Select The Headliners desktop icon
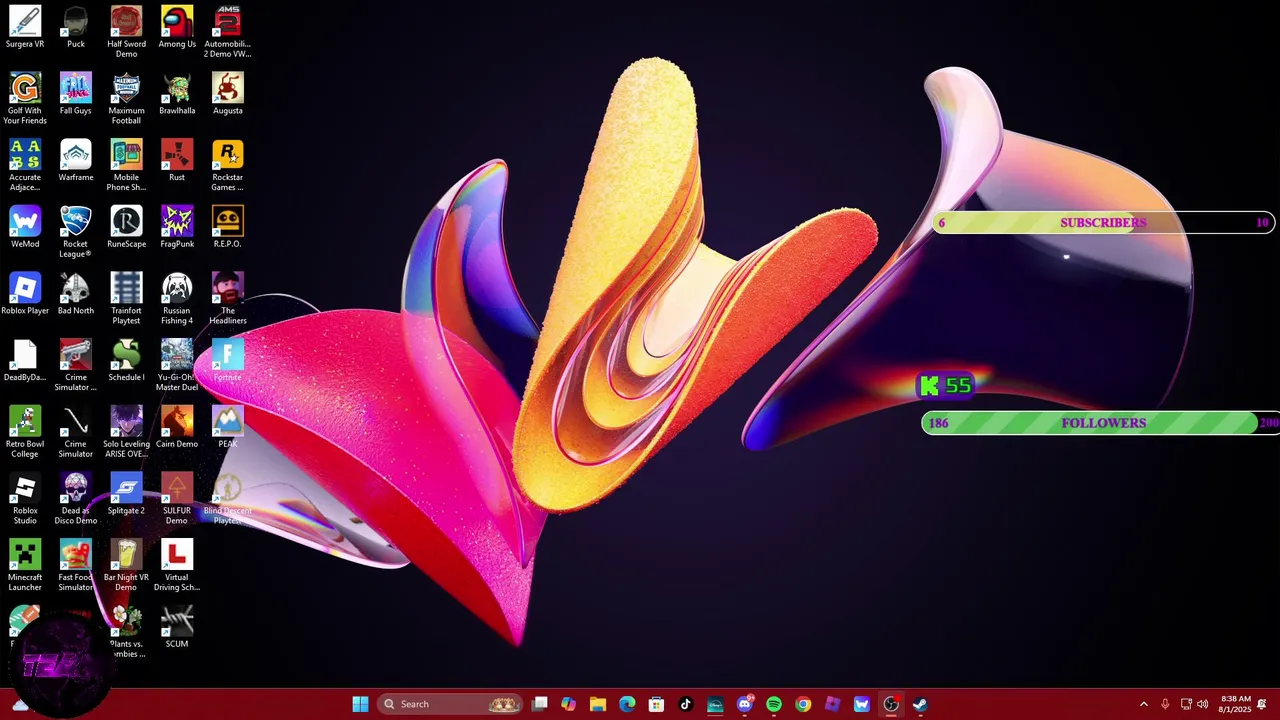The image size is (1280, 720). 228,298
